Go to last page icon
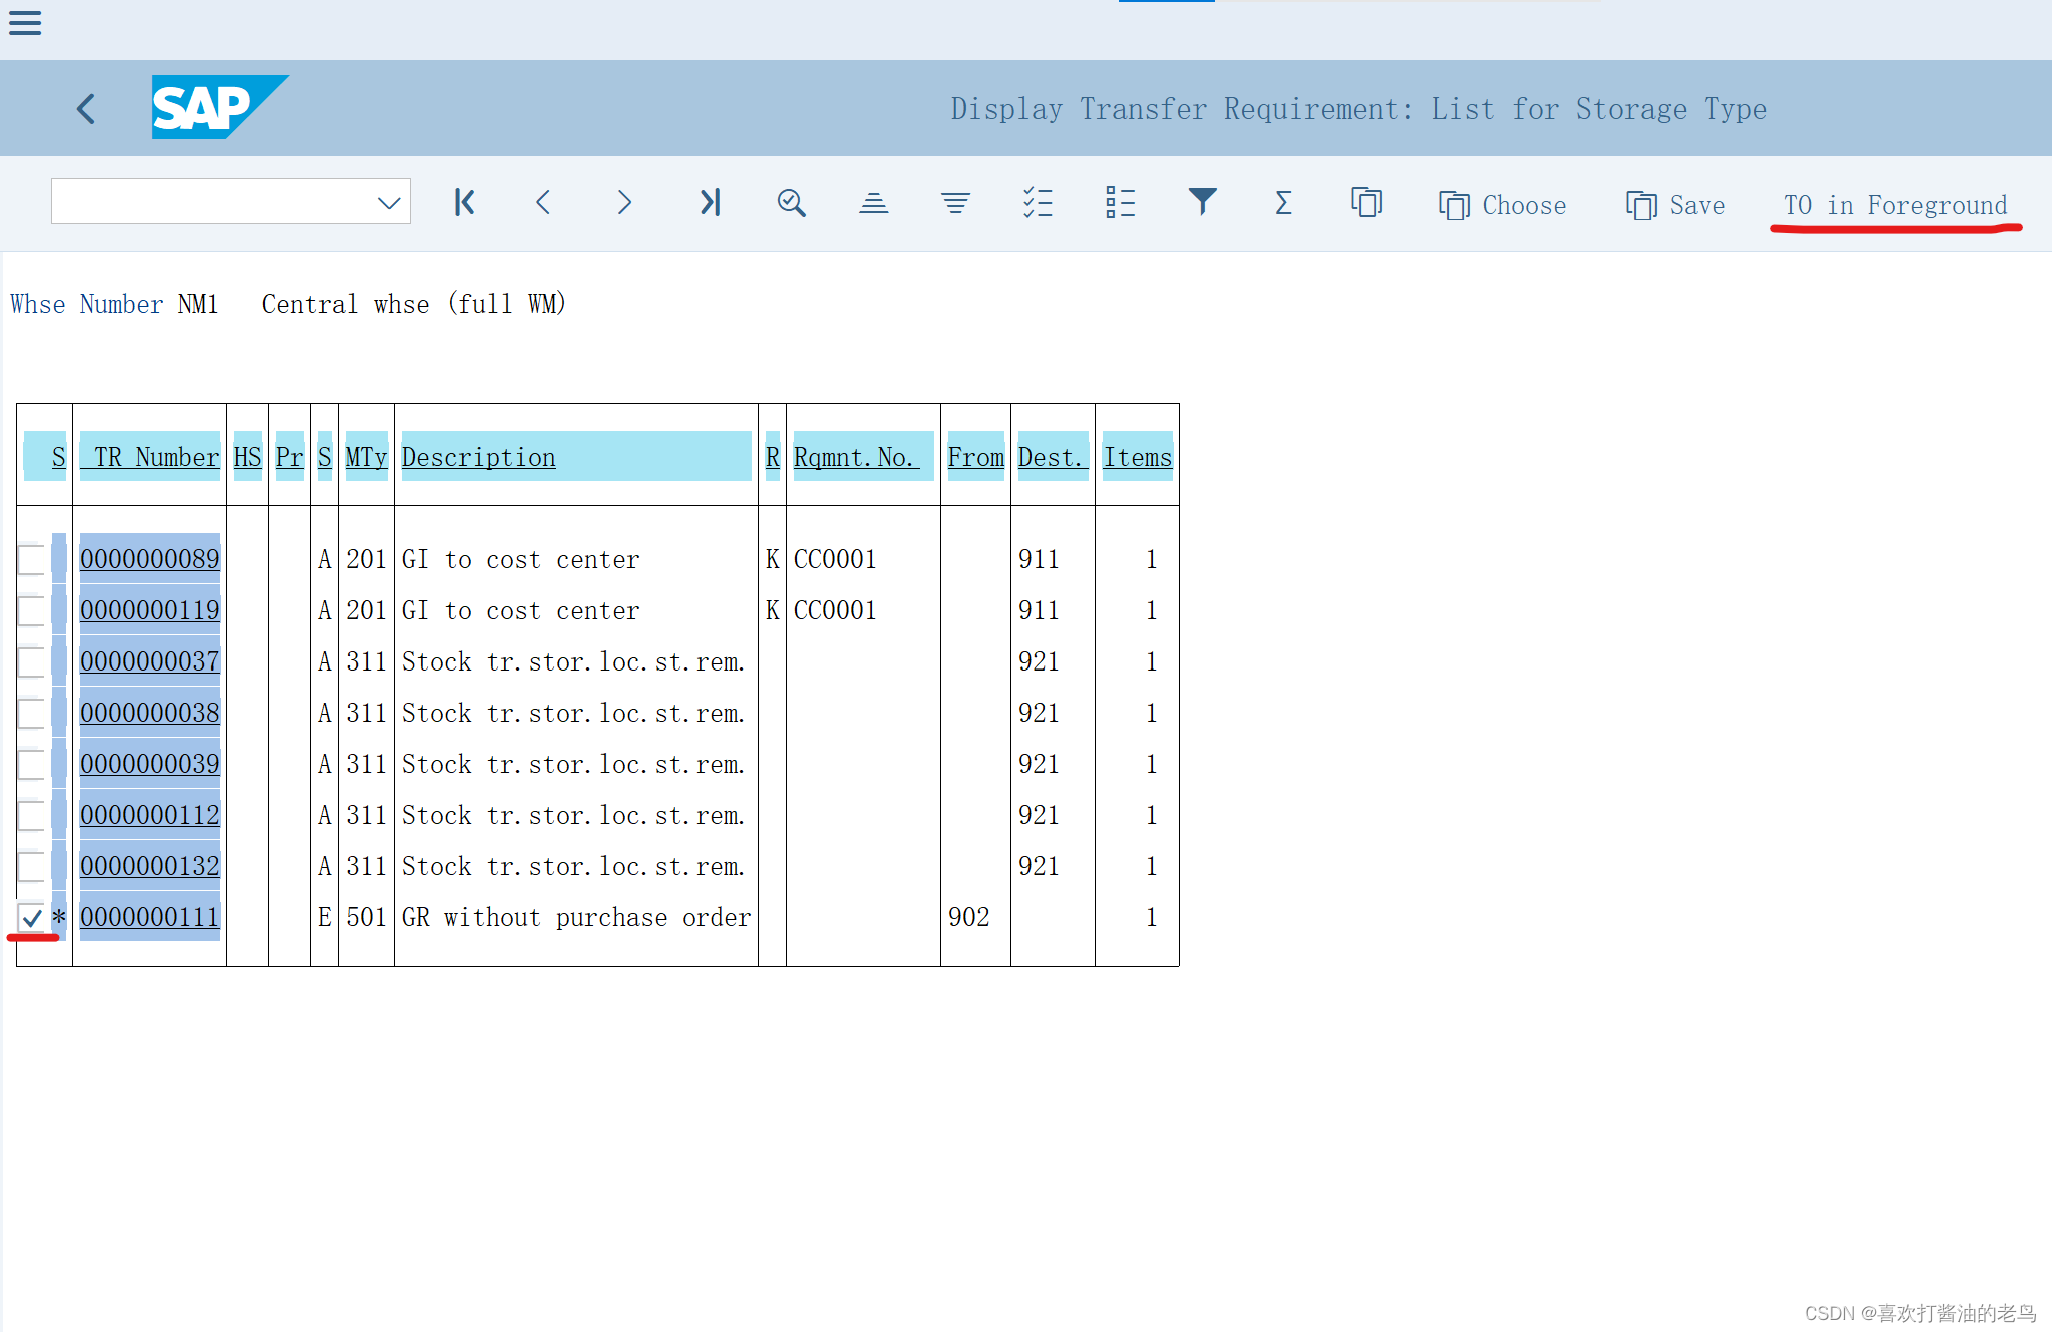Image resolution: width=2052 pixels, height=1332 pixels. point(710,203)
